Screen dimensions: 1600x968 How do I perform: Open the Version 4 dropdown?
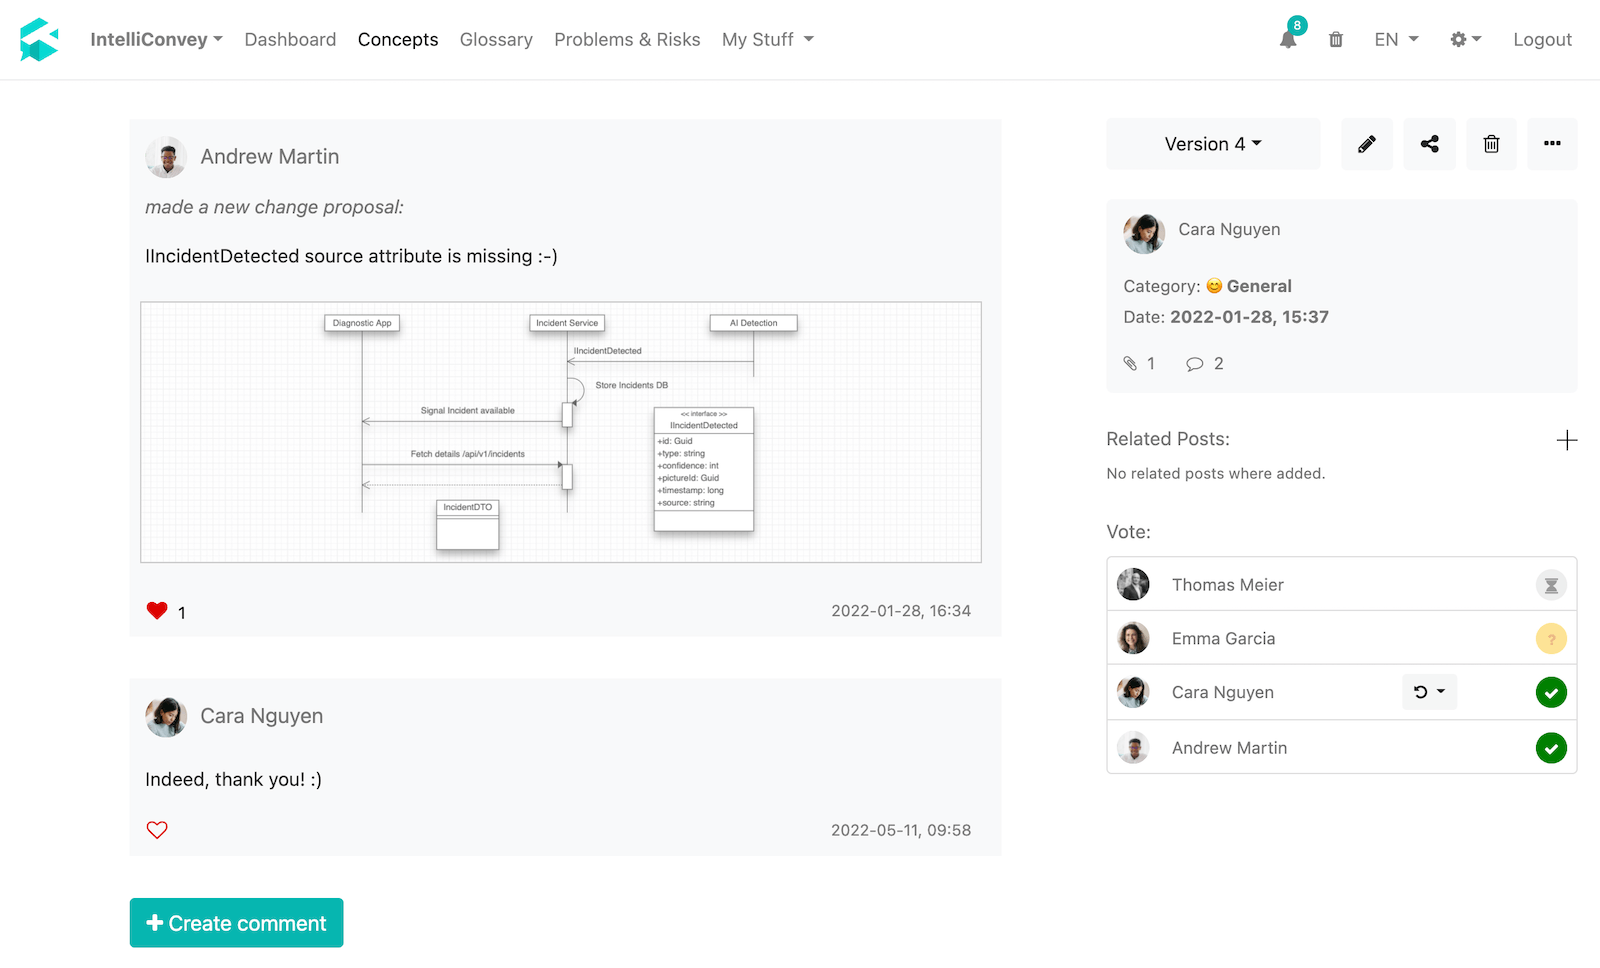(x=1213, y=144)
